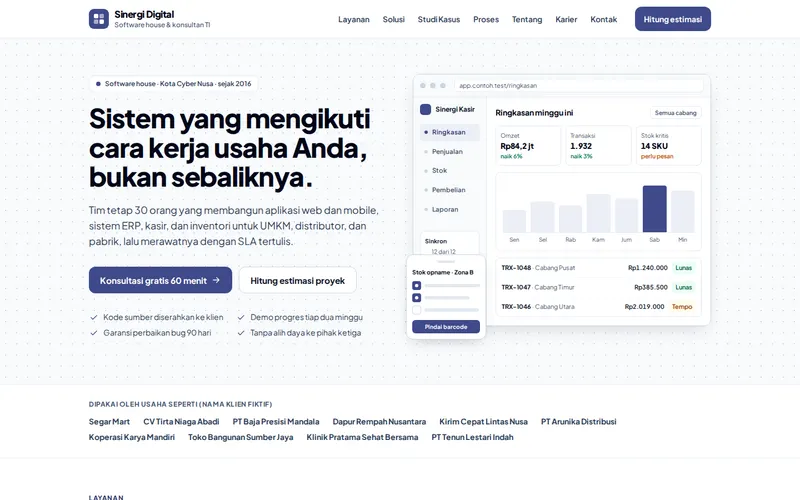This screenshot has height=500, width=800.
Task: Click the Tempo badge for TRX-1046
Action: click(682, 307)
